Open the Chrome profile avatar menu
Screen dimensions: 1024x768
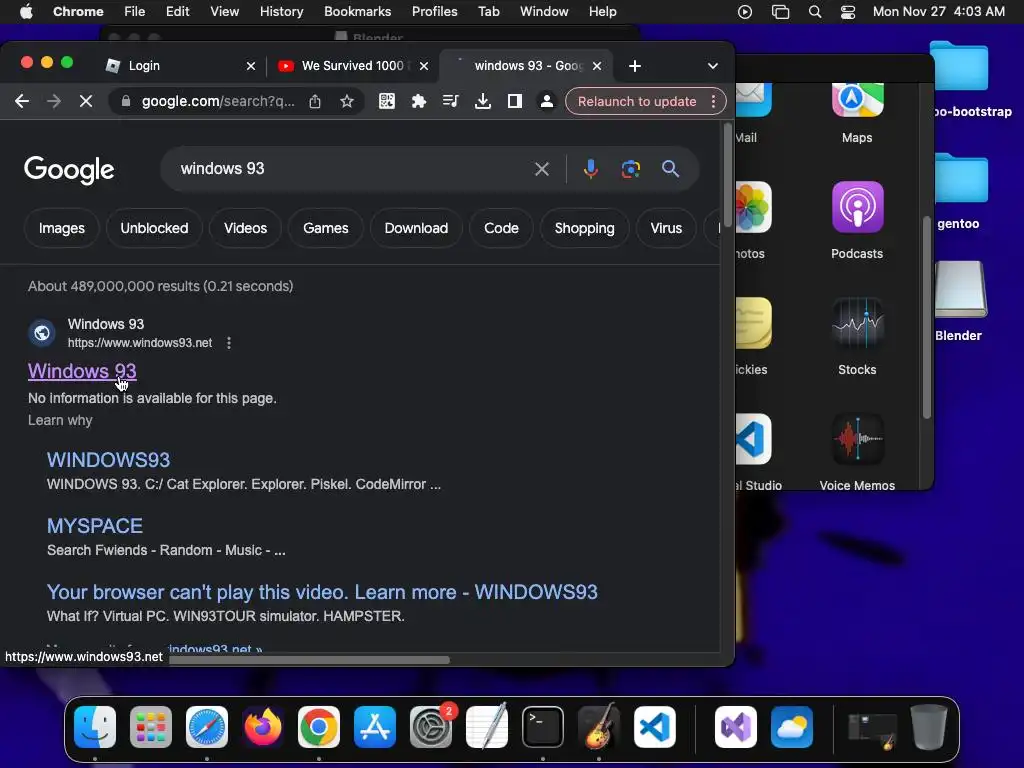[x=547, y=101]
